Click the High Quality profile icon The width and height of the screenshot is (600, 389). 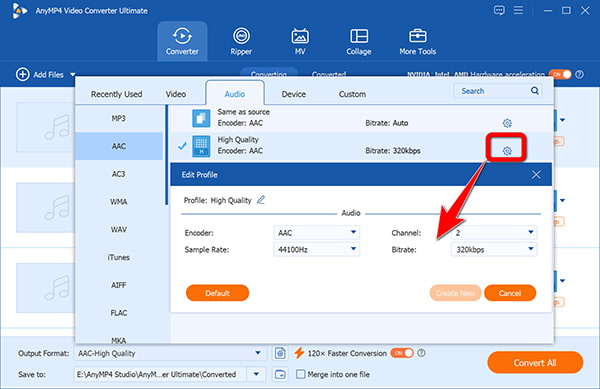[201, 146]
